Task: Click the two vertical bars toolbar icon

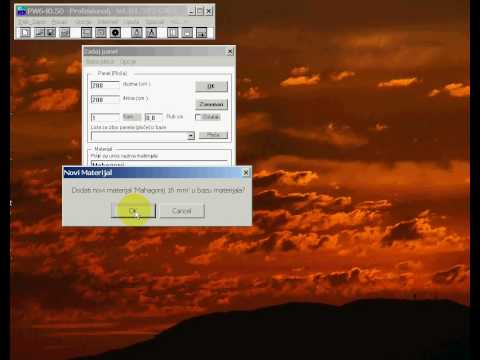Action: coord(172,33)
